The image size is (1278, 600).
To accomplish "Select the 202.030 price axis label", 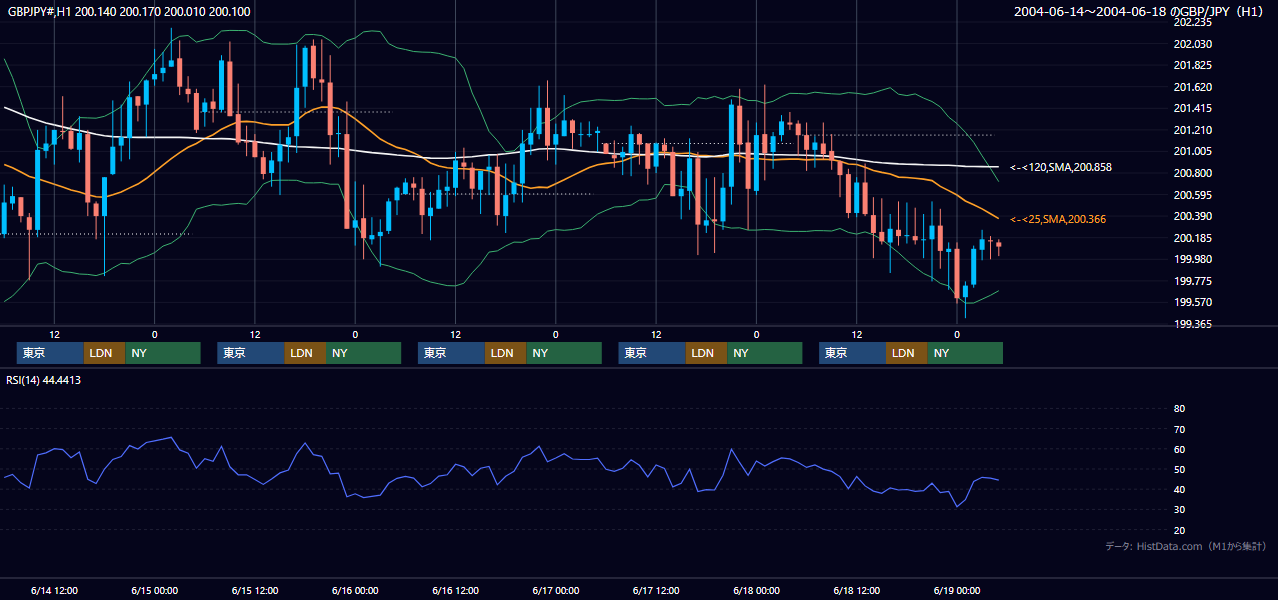I will (1192, 44).
